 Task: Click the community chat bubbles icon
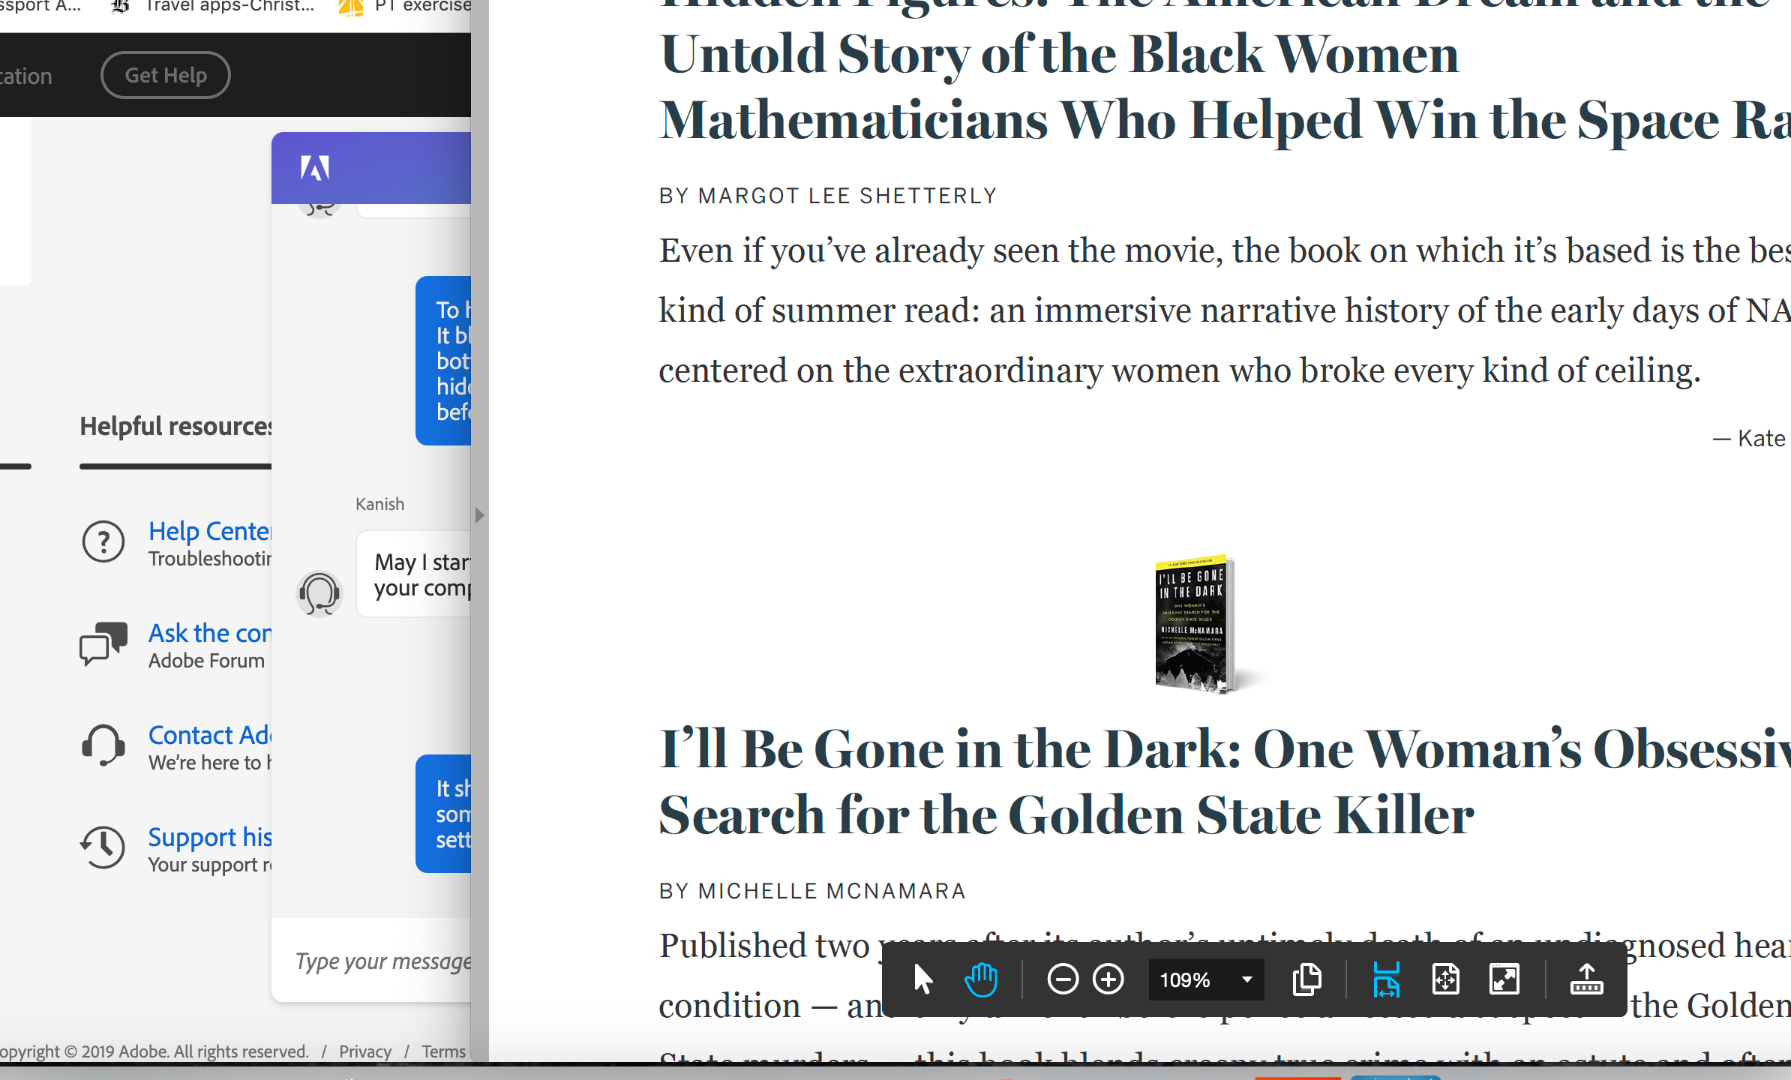click(x=103, y=644)
